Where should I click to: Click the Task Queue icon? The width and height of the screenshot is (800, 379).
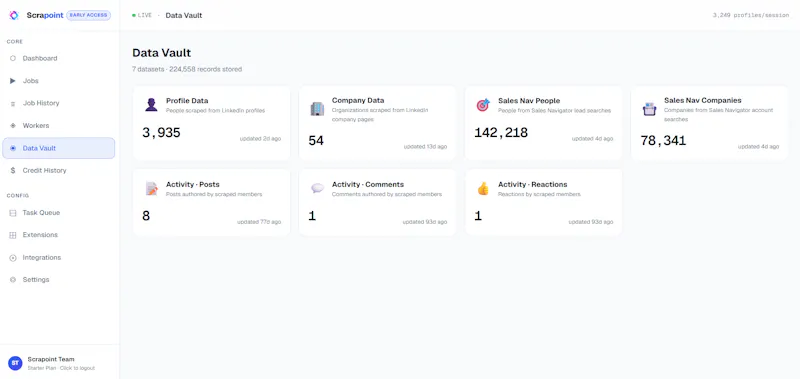coord(13,213)
